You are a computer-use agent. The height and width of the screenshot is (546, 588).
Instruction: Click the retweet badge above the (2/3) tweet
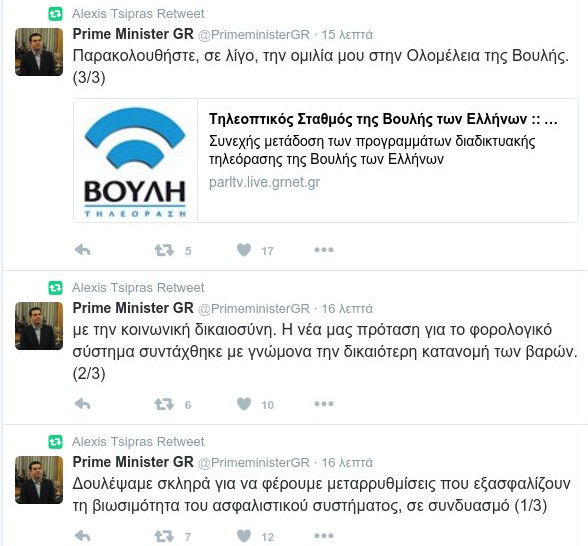click(x=56, y=288)
